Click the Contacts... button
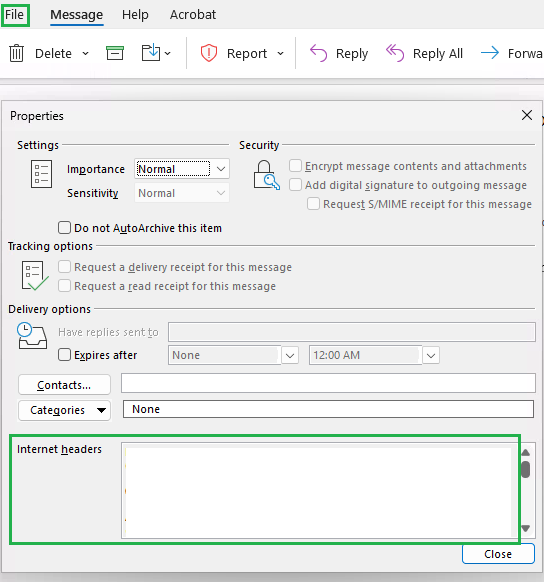Image resolution: width=544 pixels, height=582 pixels. (64, 385)
